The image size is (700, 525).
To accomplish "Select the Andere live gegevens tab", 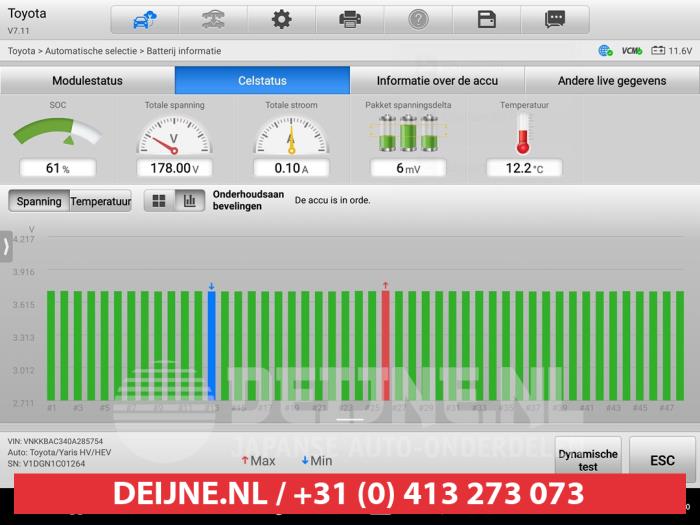I will coord(612,81).
